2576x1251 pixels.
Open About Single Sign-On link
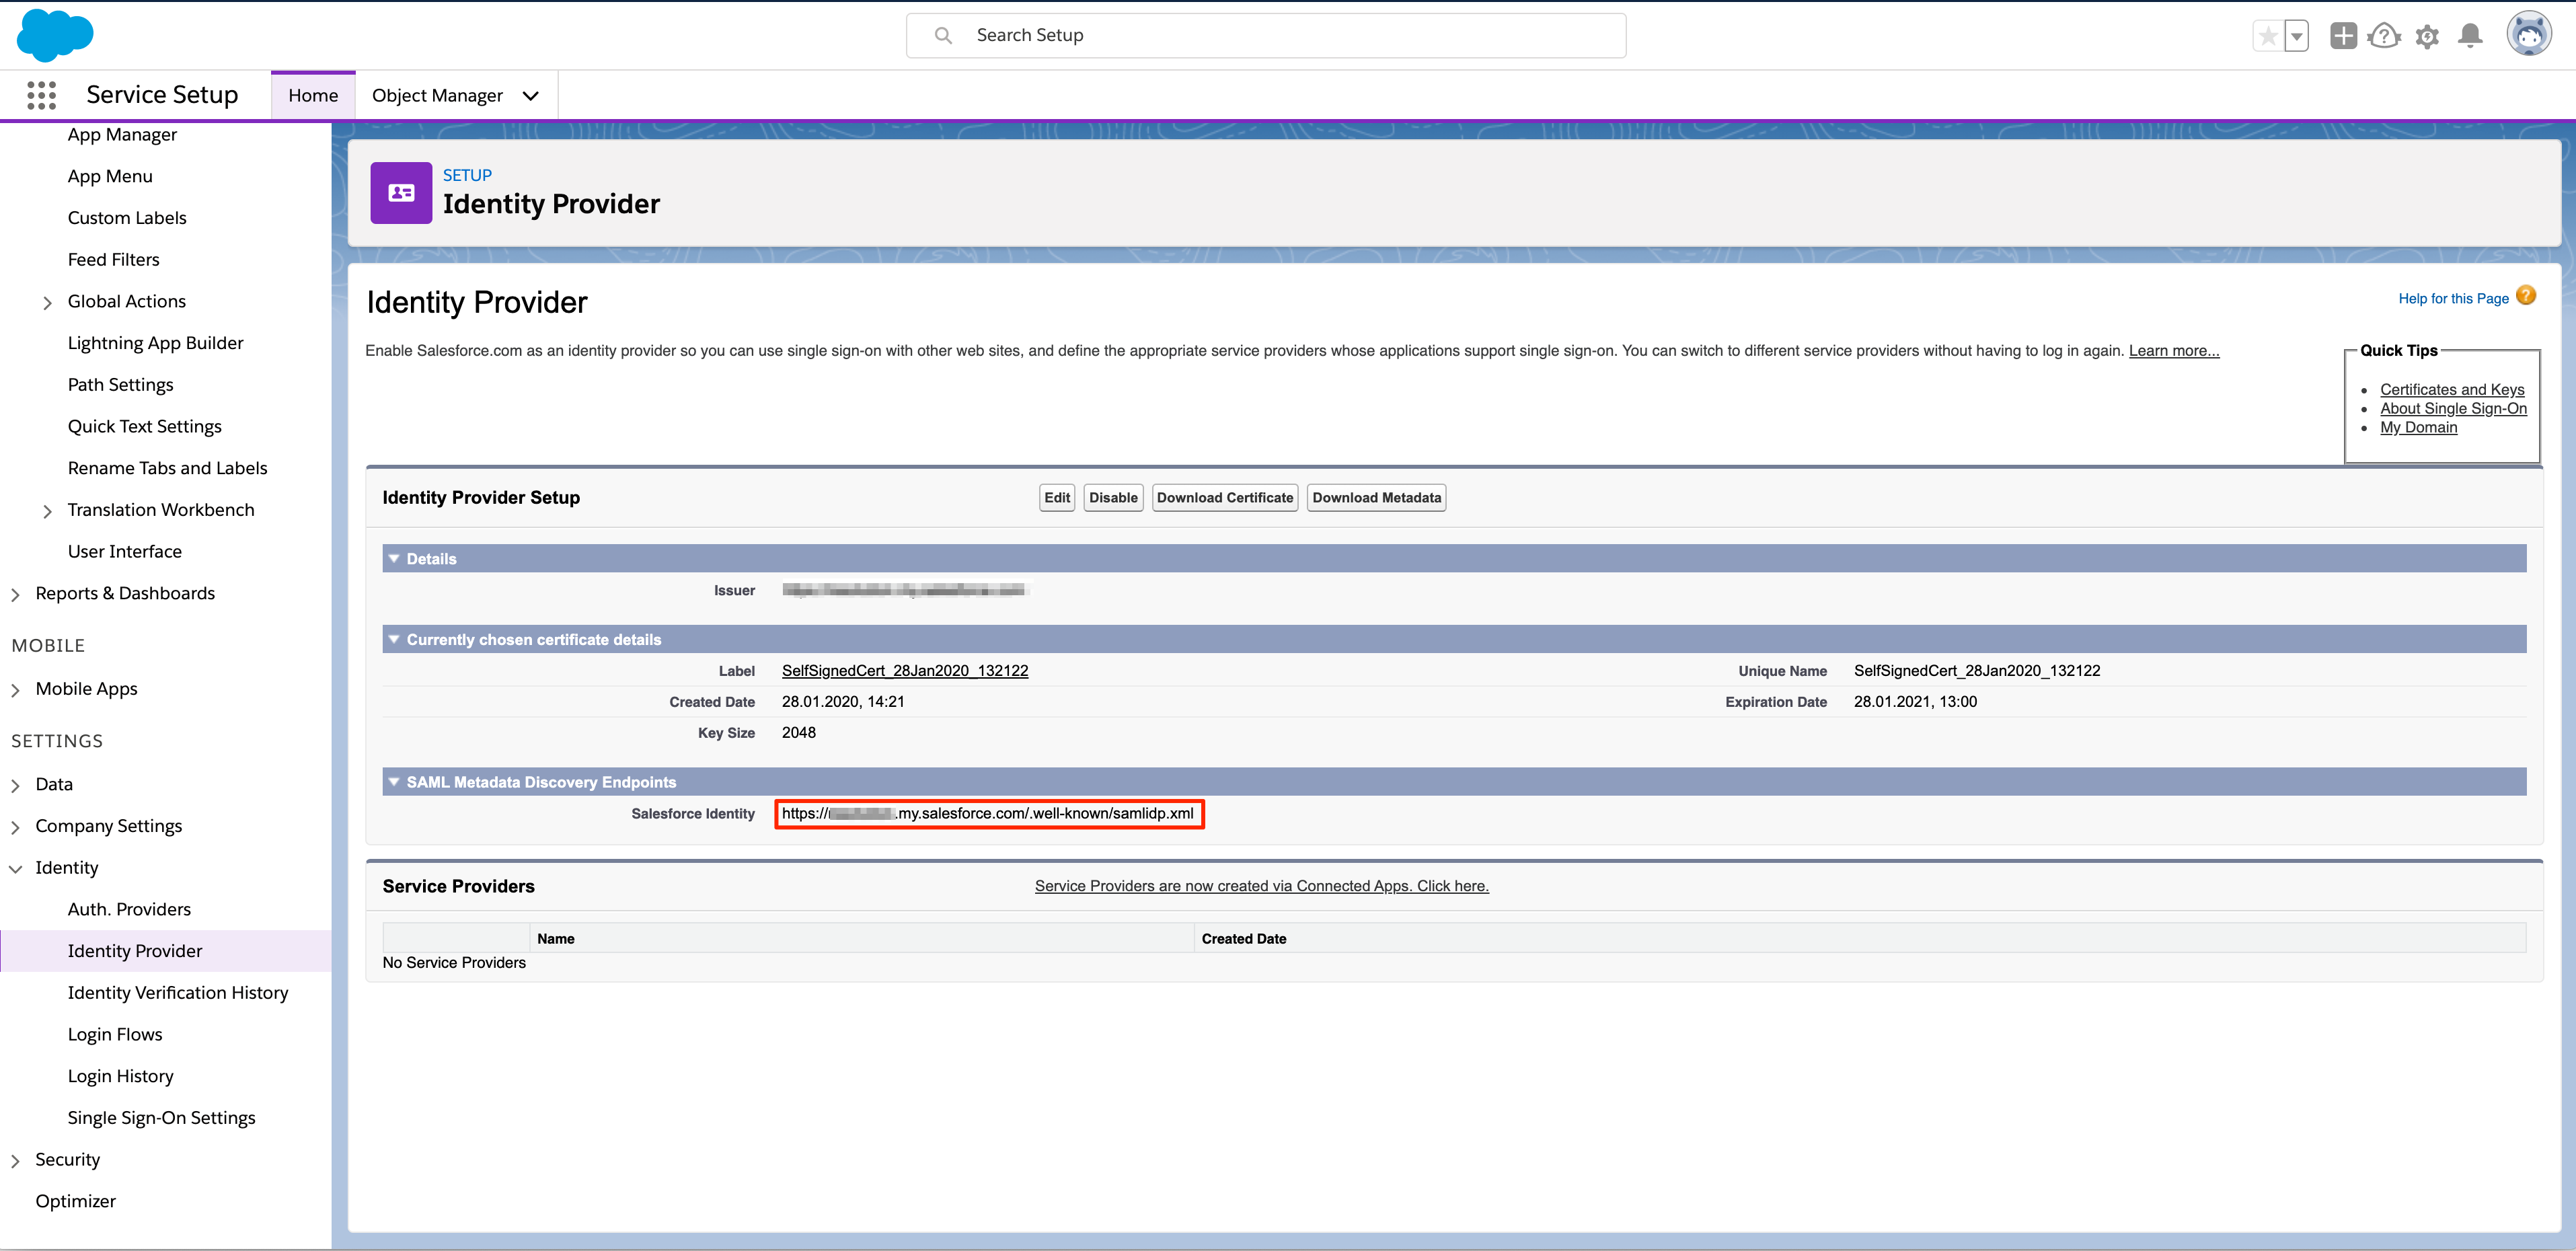tap(2453, 408)
